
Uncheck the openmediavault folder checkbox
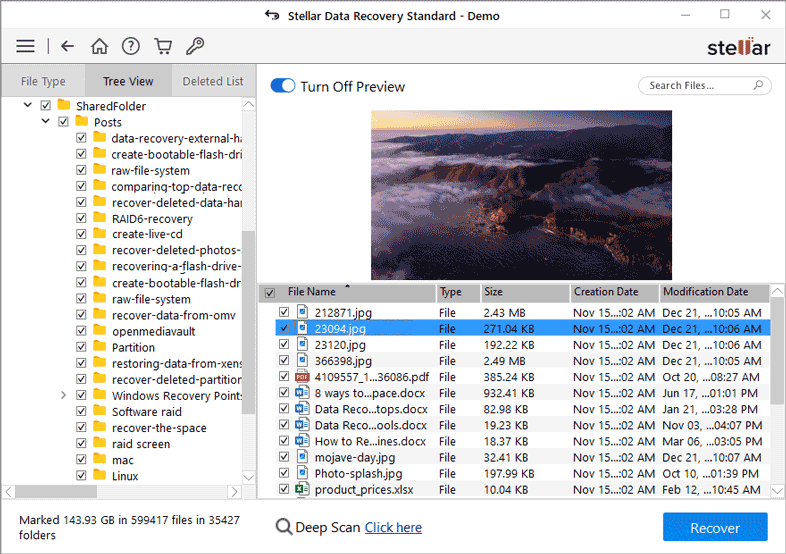point(81,331)
